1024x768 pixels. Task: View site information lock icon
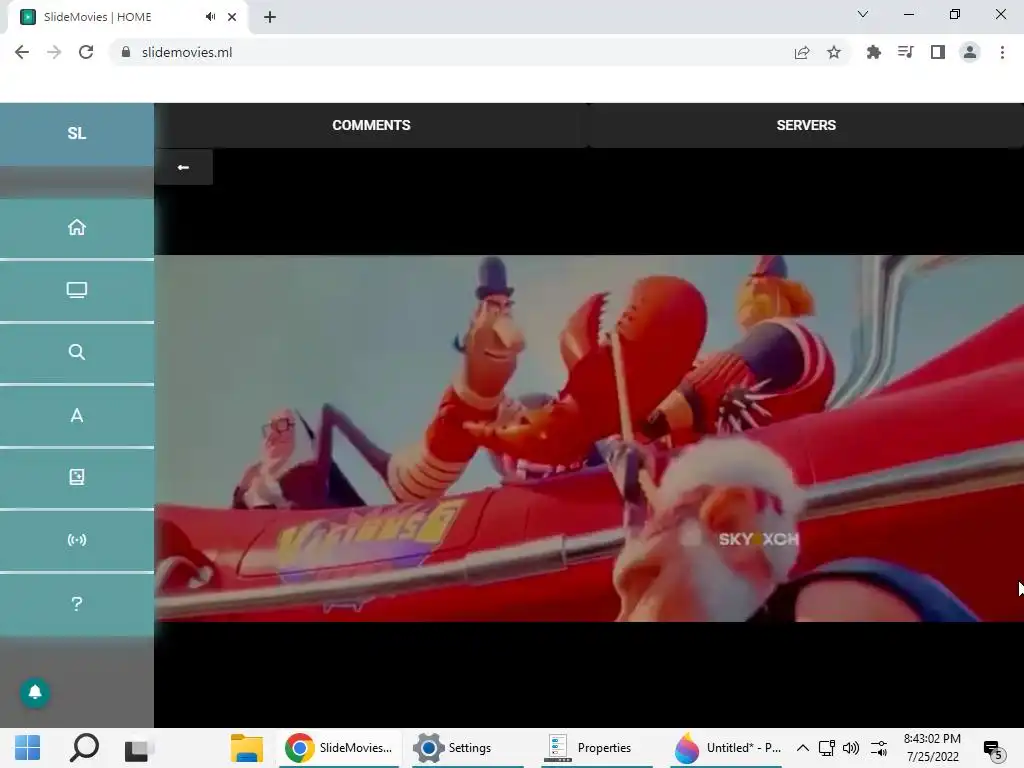[x=126, y=52]
